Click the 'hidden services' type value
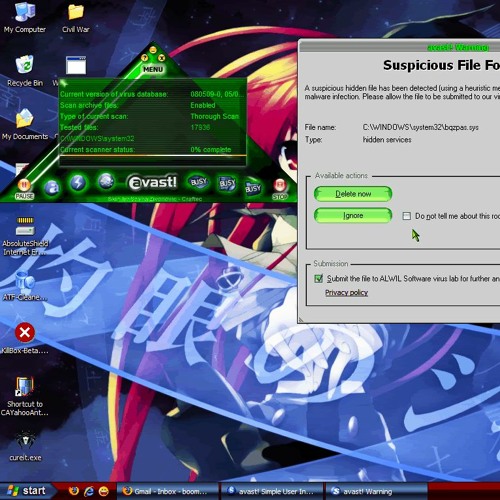Screen dimensions: 500x500 [387, 140]
